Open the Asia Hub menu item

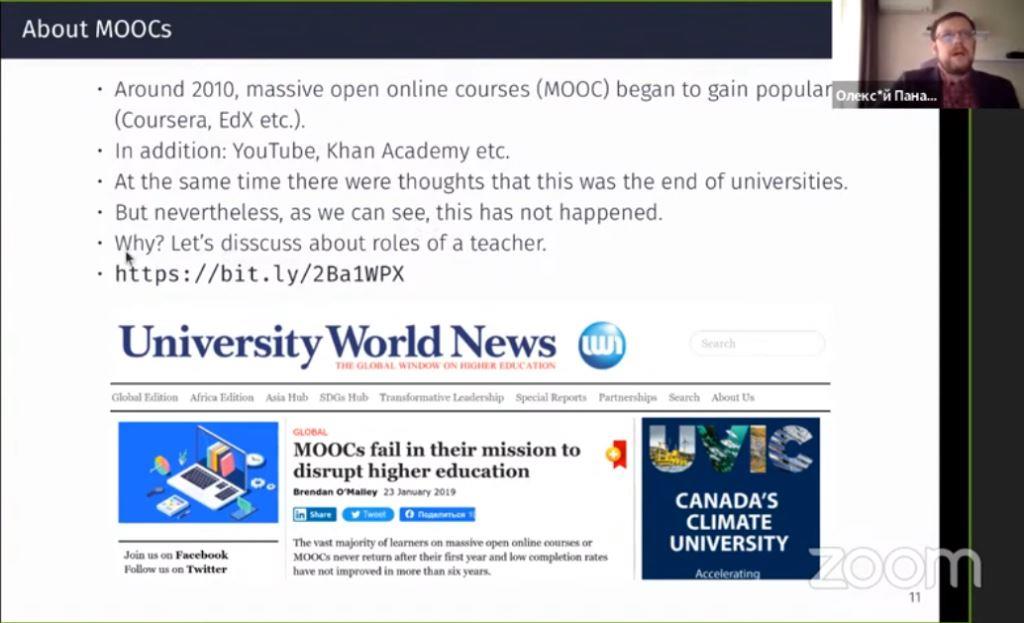click(x=286, y=397)
